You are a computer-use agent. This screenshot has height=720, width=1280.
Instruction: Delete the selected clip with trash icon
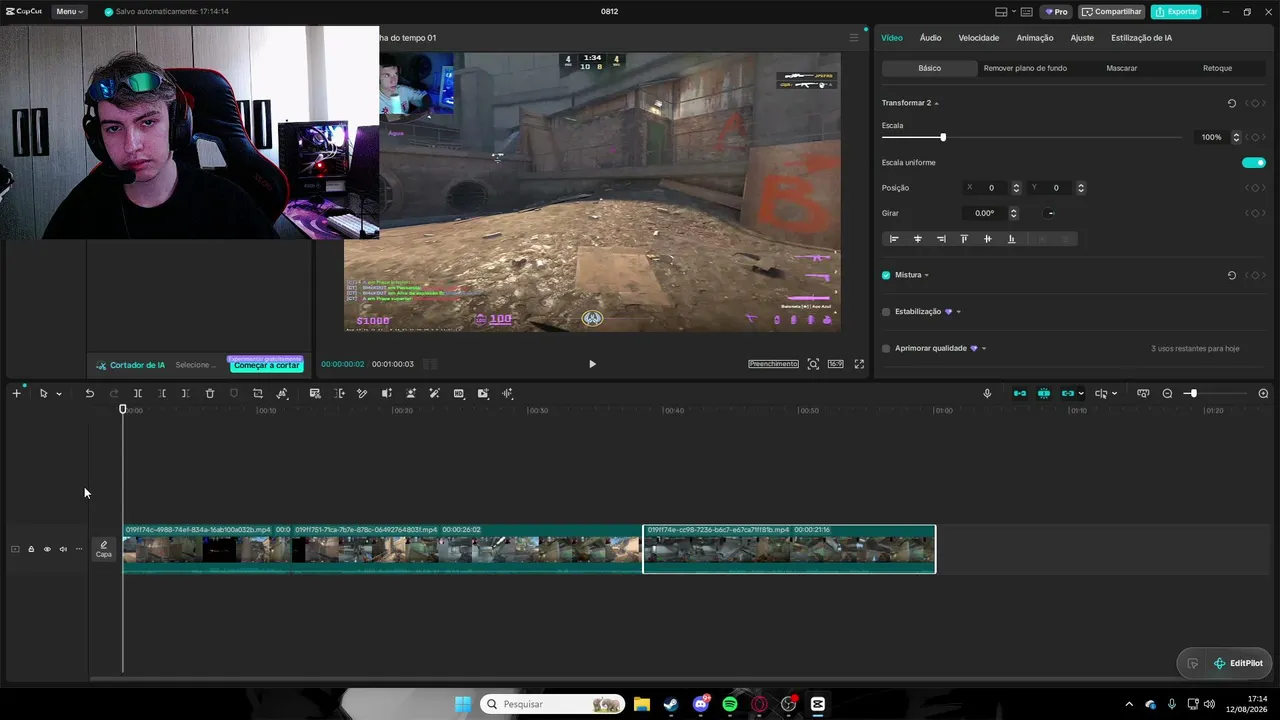tap(210, 394)
